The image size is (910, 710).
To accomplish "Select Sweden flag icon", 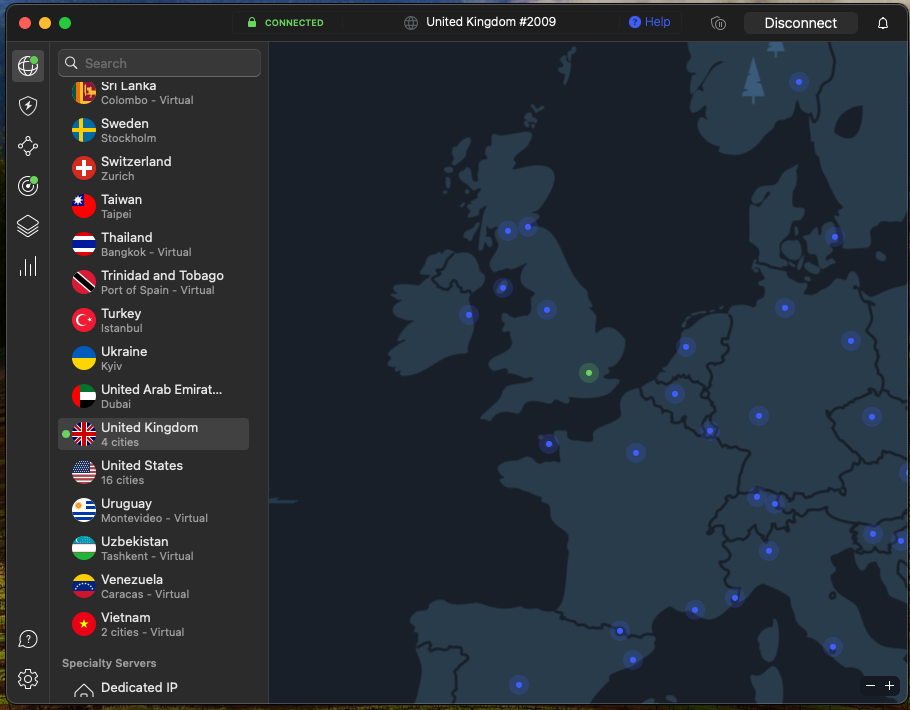I will click(84, 130).
